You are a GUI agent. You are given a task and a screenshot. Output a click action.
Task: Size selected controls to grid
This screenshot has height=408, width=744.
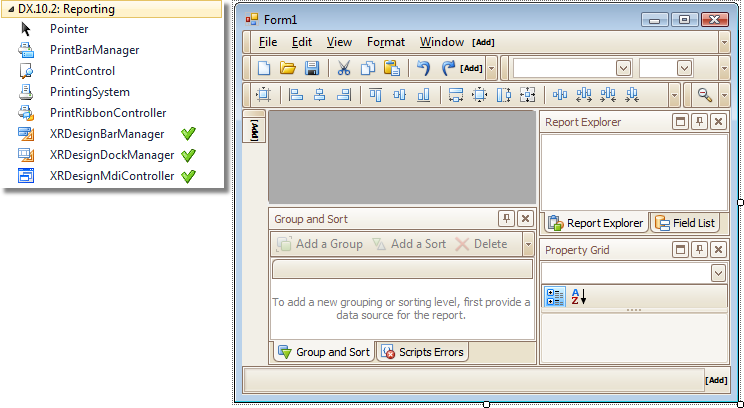[x=480, y=95]
